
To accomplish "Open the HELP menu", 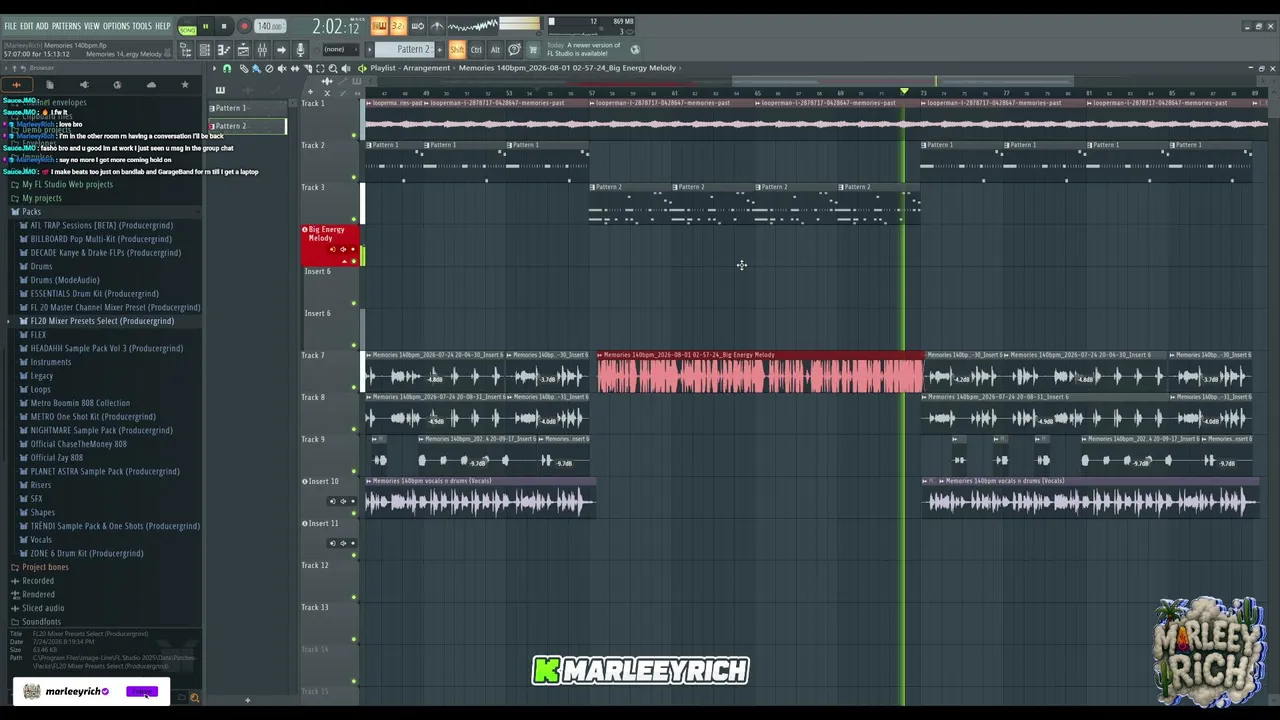I will (x=163, y=26).
